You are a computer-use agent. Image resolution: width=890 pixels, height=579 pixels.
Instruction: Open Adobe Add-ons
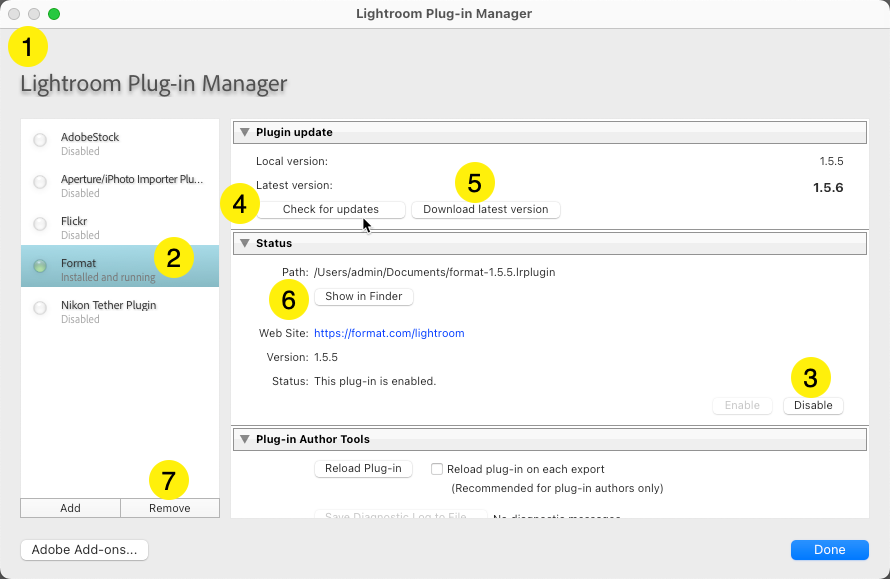[x=84, y=550]
